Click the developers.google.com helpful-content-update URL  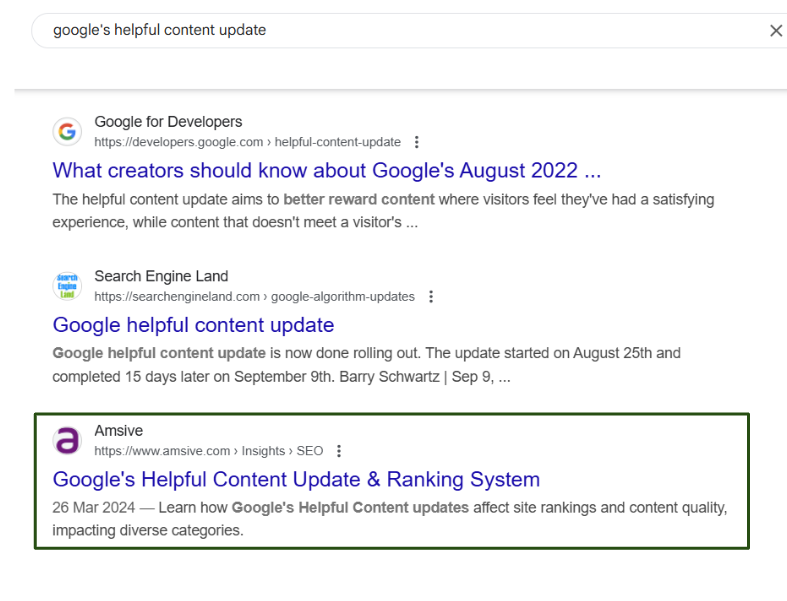pos(247,142)
